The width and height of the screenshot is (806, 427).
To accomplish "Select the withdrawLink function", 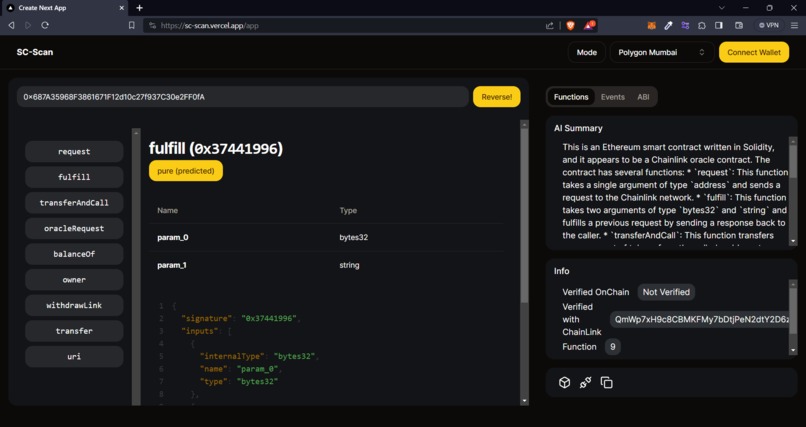I will [74, 305].
